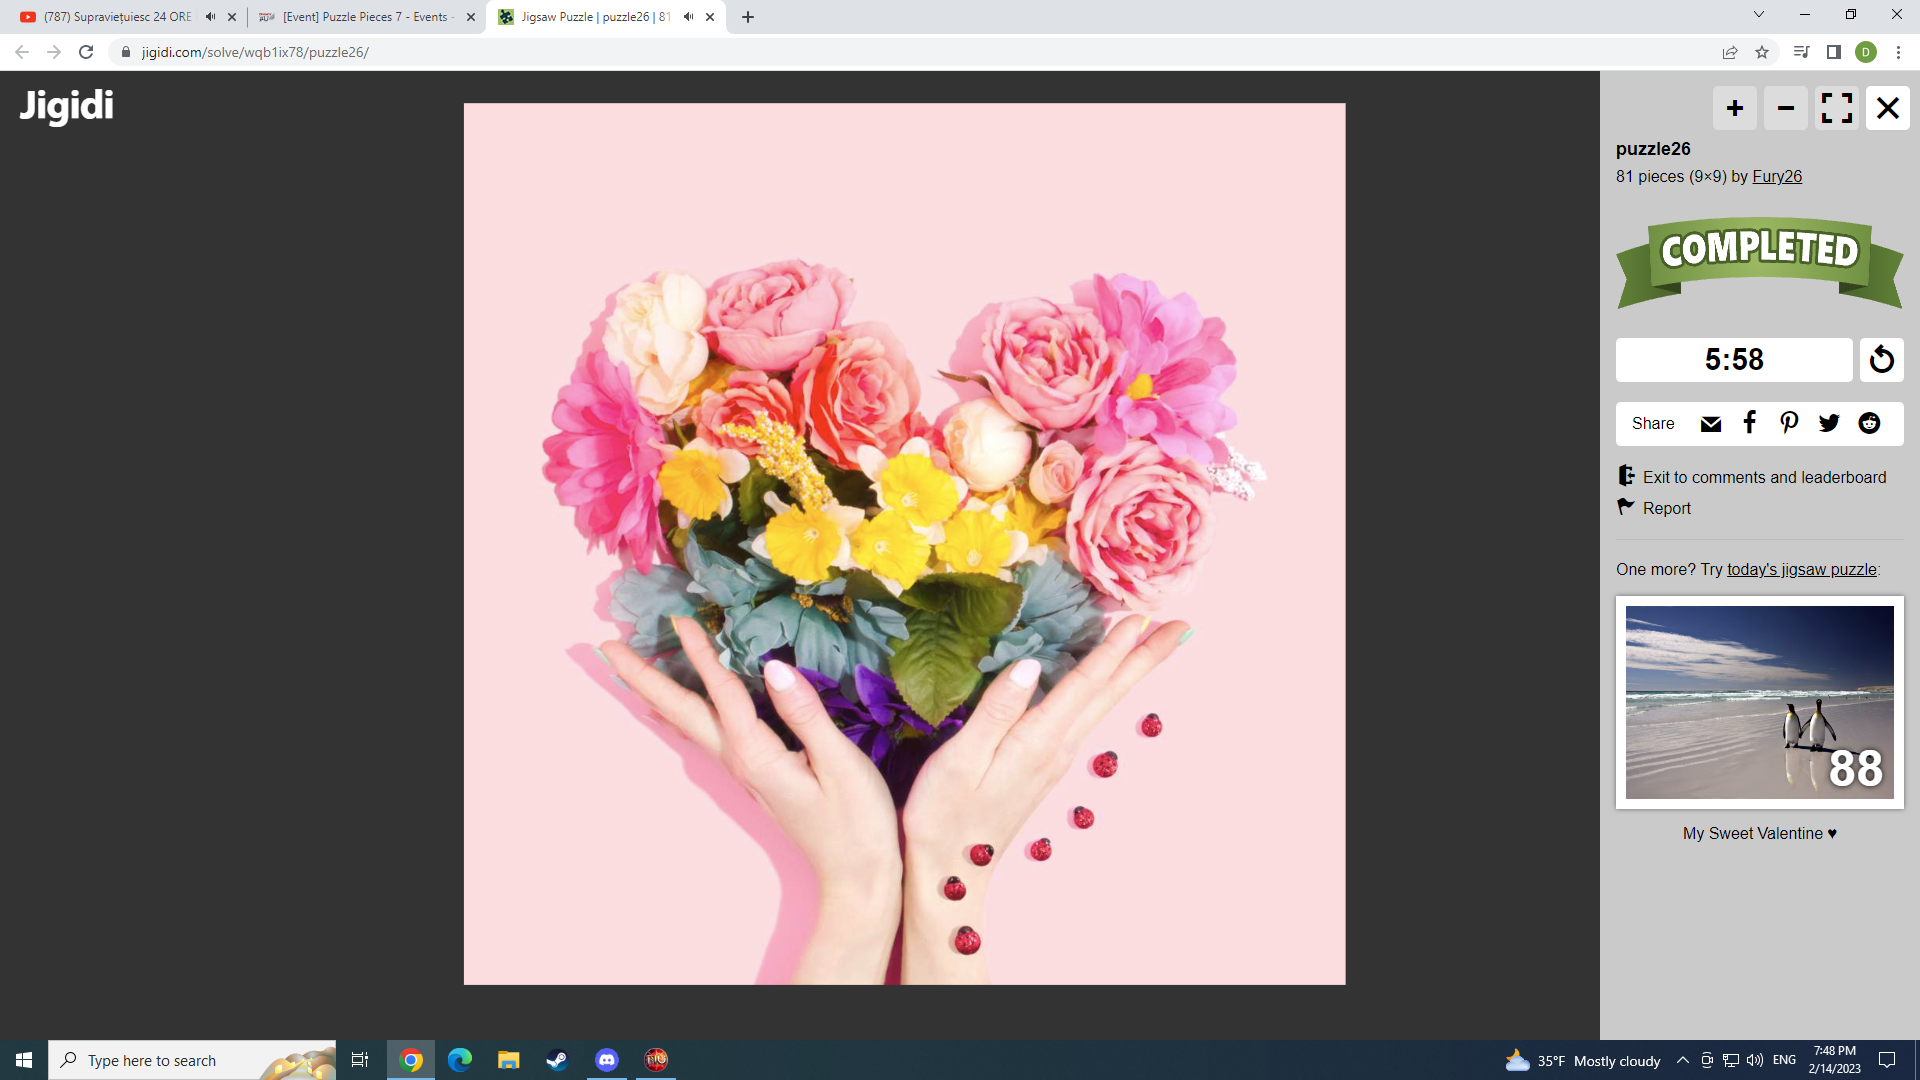Share the puzzle on Facebook
Screen dimensions: 1920x1080
pos(1749,423)
